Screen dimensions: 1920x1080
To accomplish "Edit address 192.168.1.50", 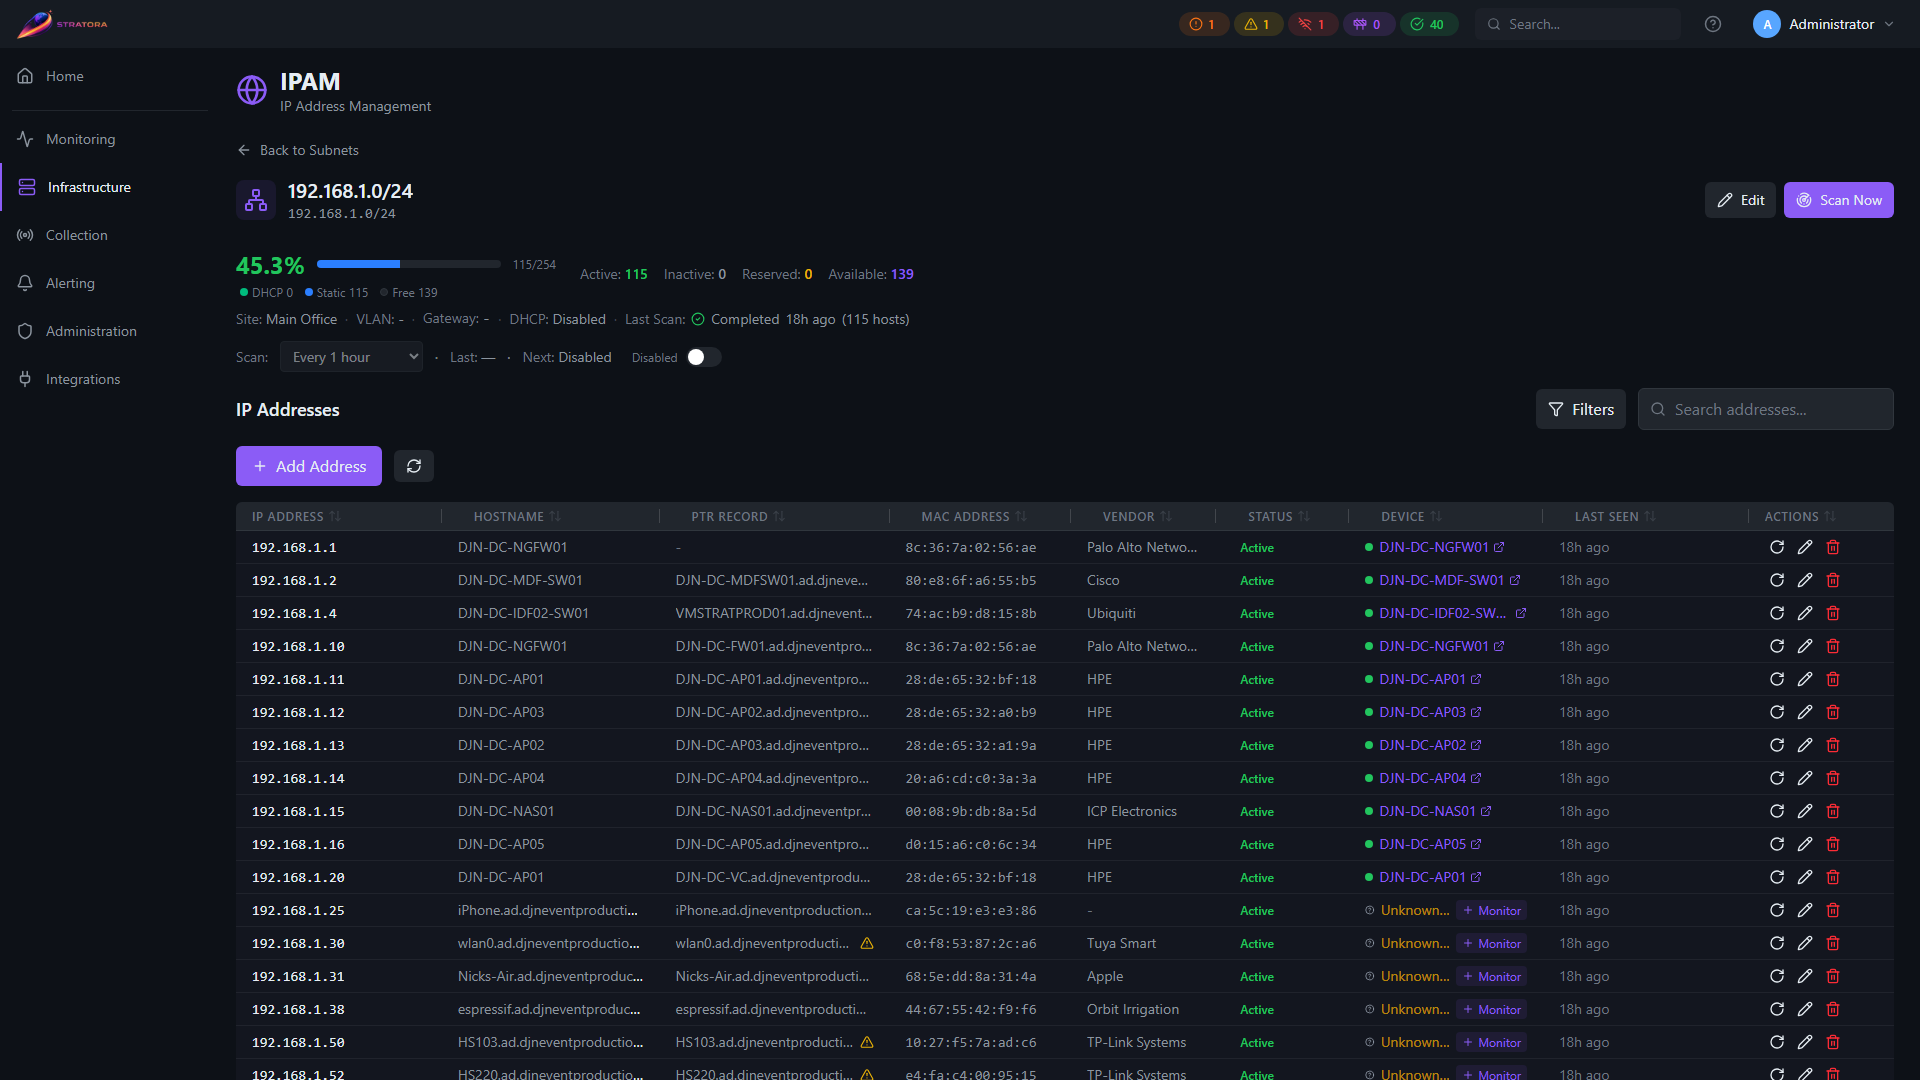I will [x=1805, y=1042].
